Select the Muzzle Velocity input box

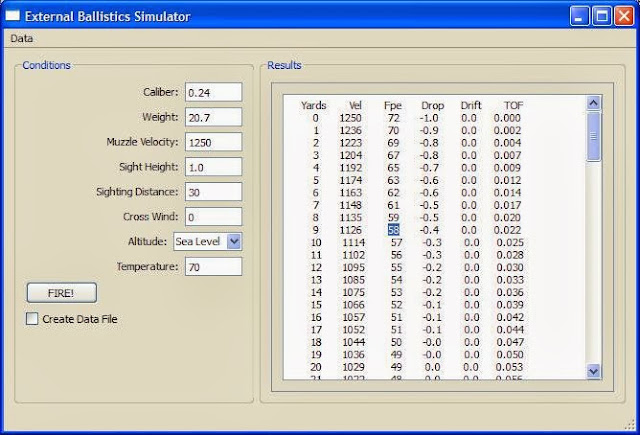(213, 142)
